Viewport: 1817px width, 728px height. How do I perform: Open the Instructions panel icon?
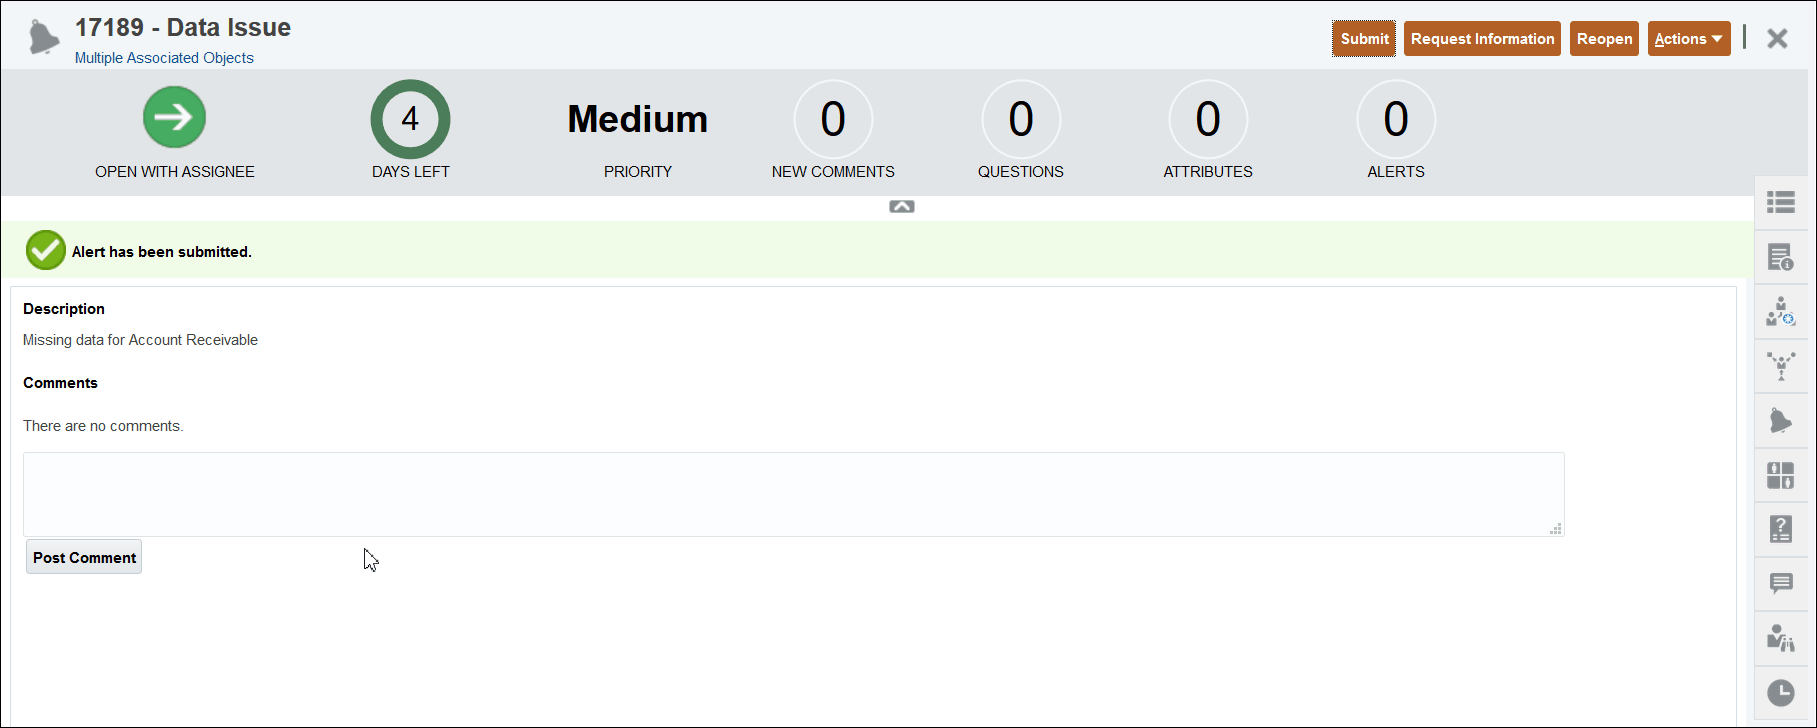click(1783, 258)
